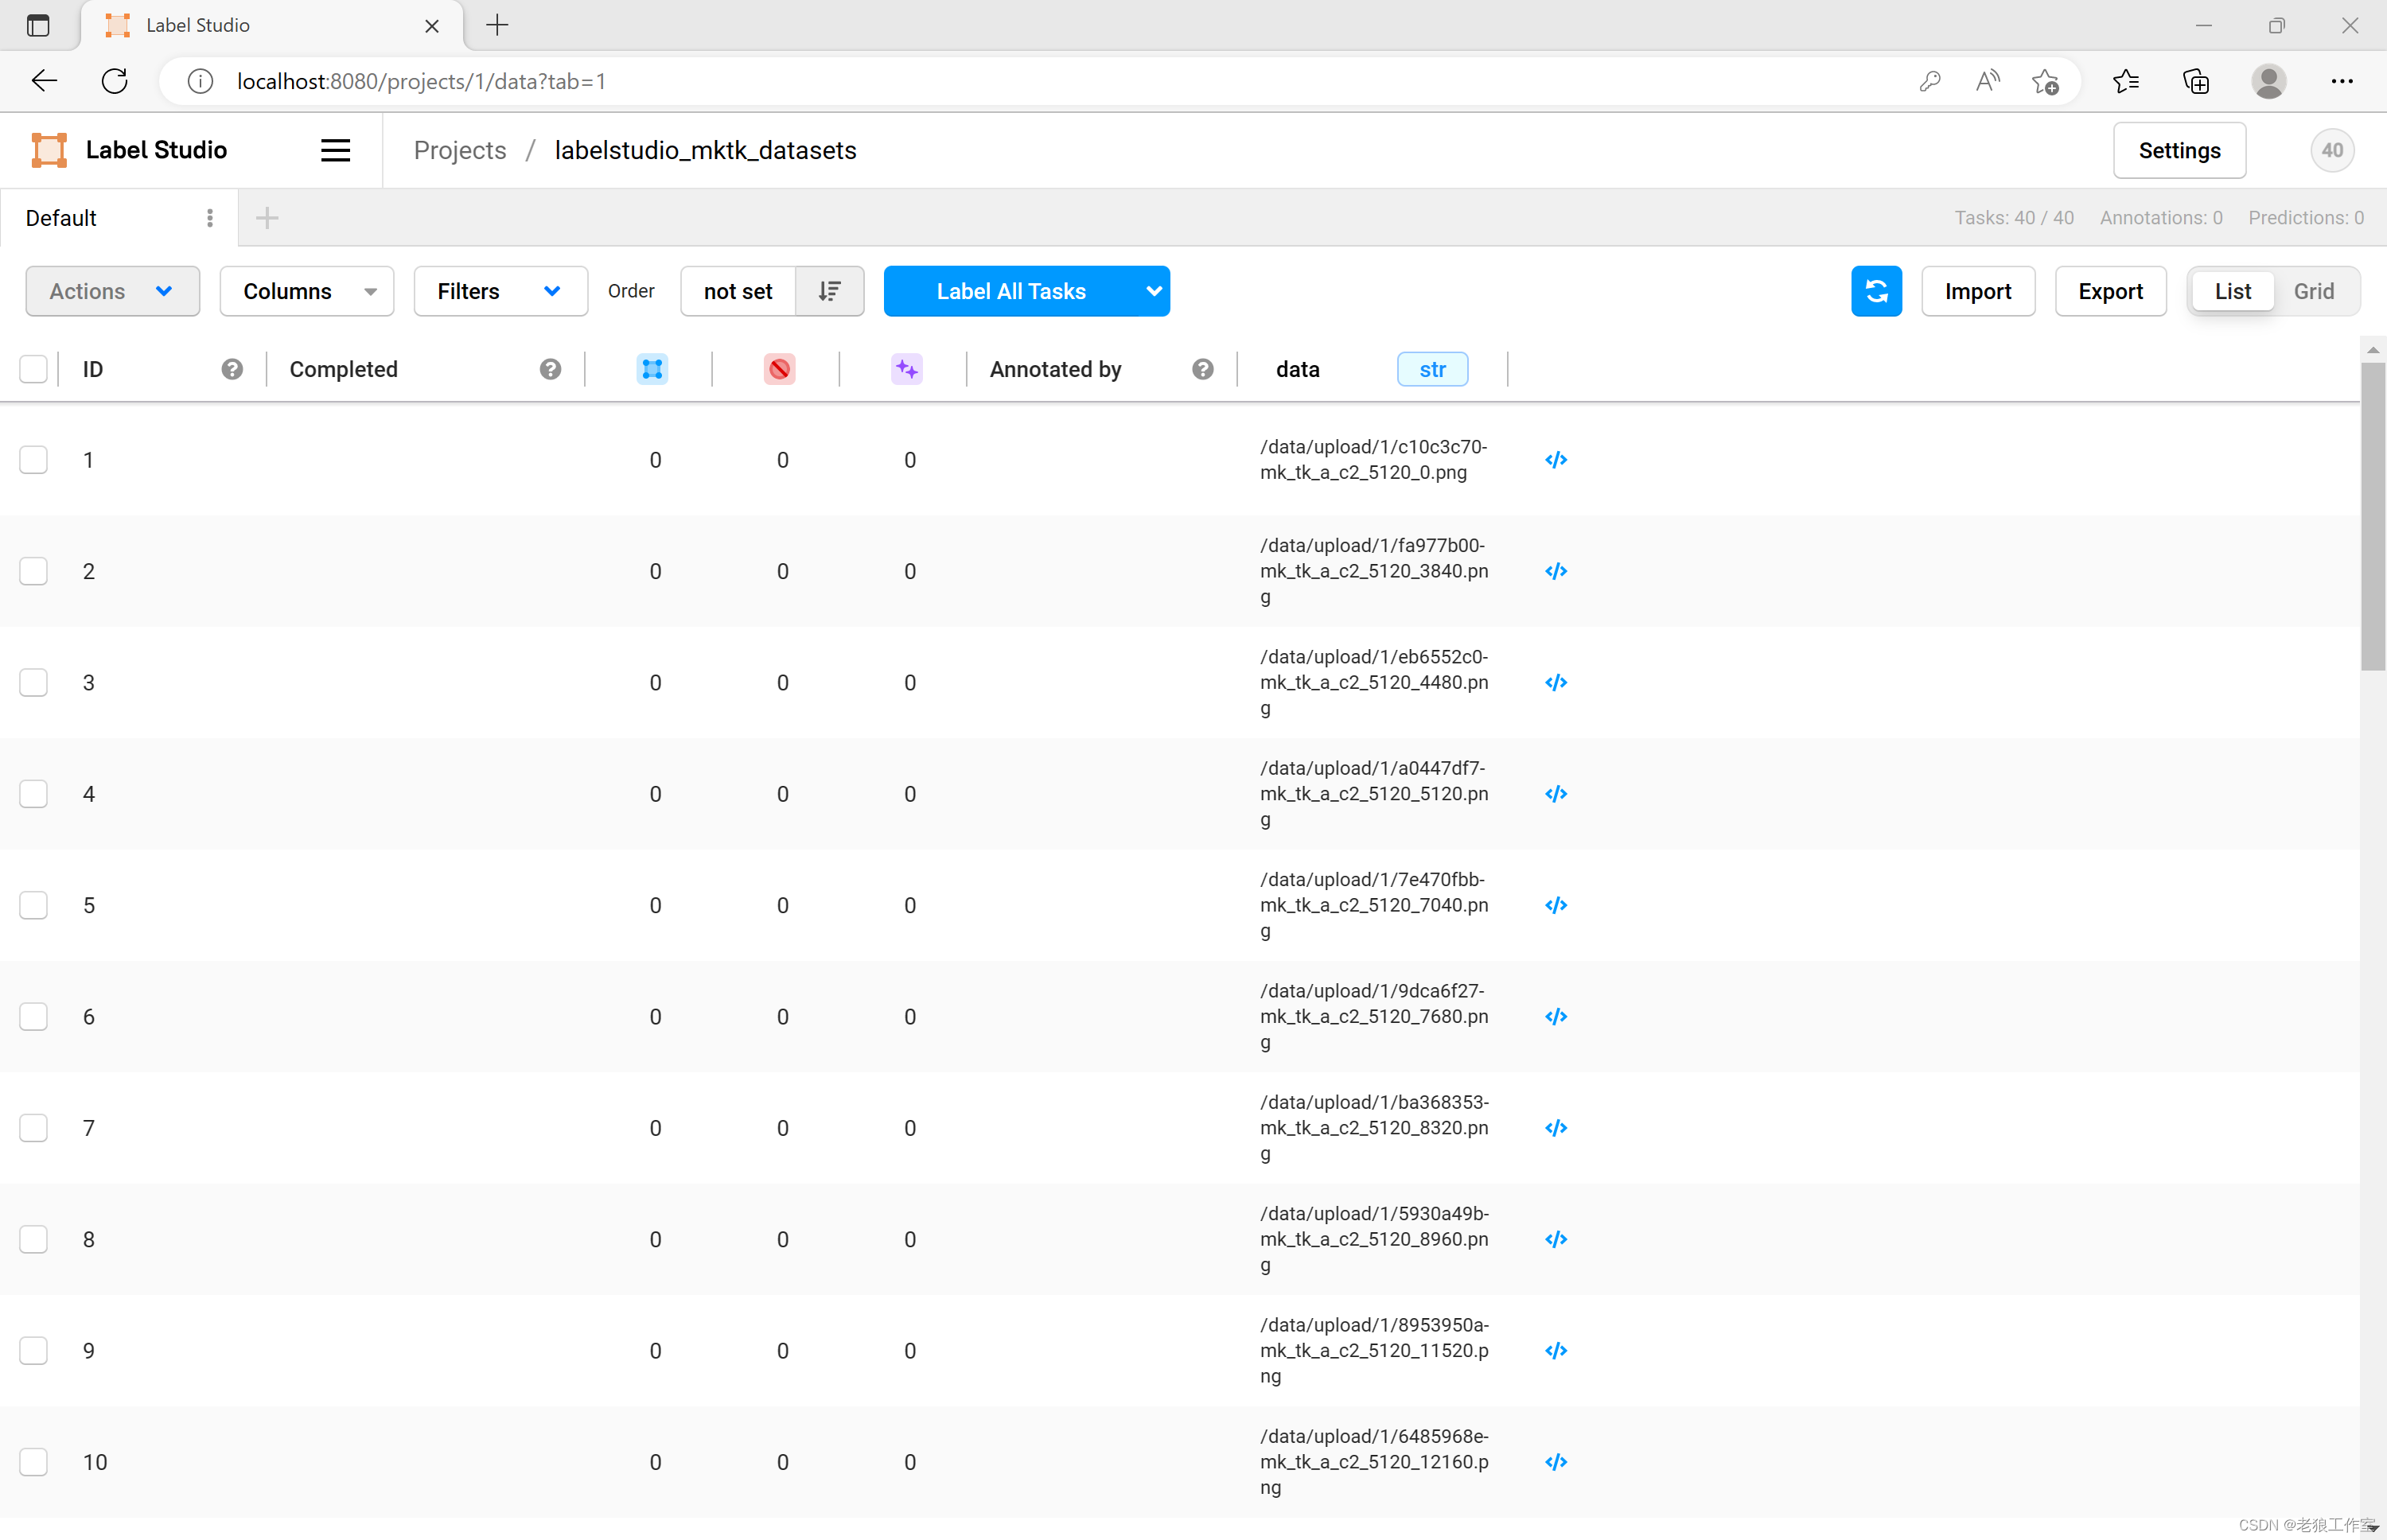Viewport: 2387px width, 1540px height.
Task: Tick the checkbox for task 7
Action: (x=34, y=1128)
